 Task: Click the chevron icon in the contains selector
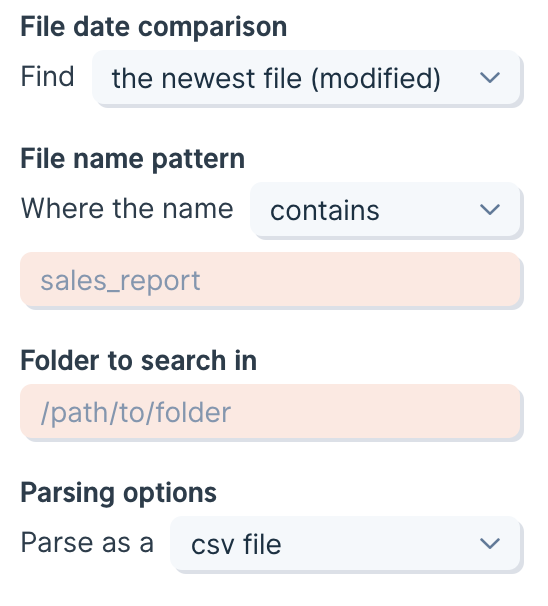tap(490, 210)
